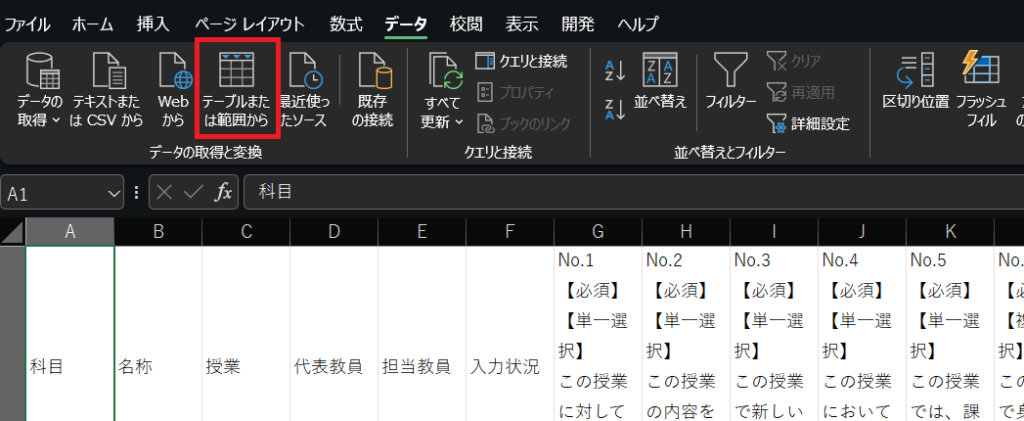
Task: Click the formula bar showing 科目
Action: [x=600, y=192]
